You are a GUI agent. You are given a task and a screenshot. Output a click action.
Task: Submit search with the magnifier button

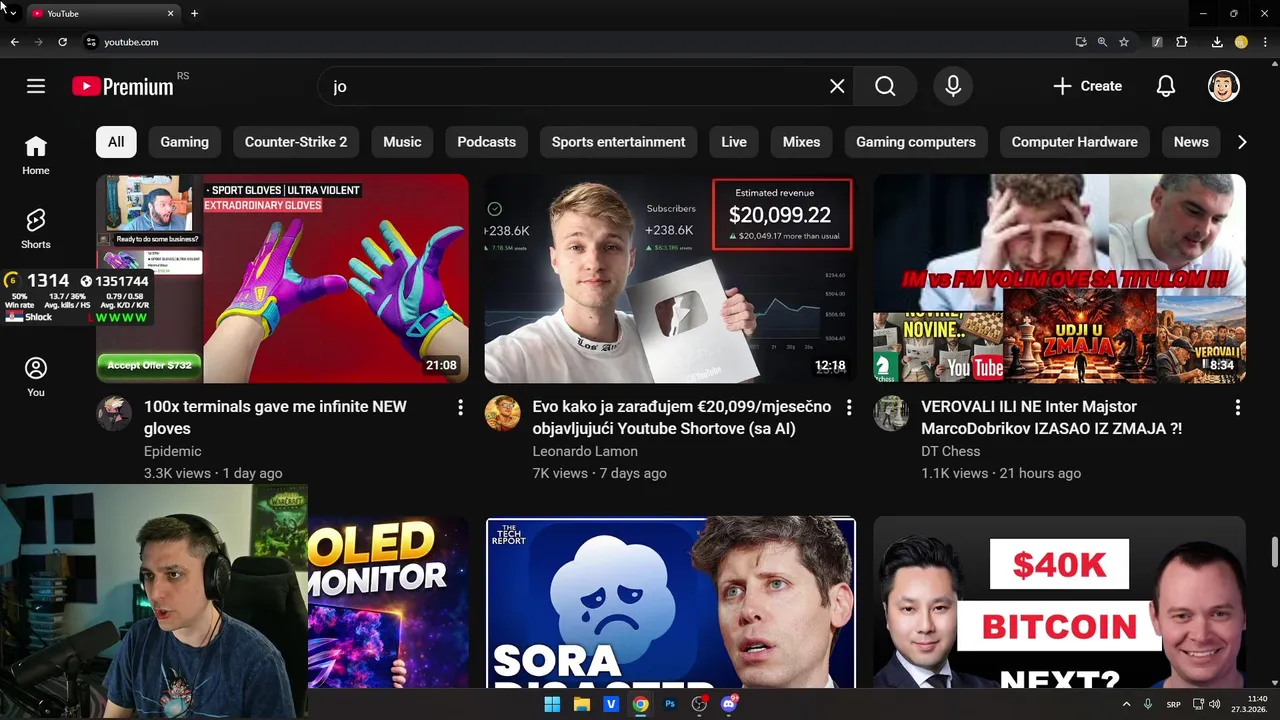pos(885,86)
